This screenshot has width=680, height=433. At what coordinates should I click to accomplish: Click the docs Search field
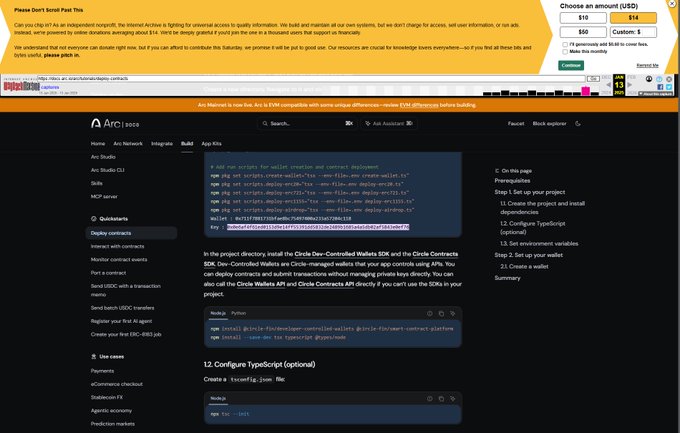point(307,124)
